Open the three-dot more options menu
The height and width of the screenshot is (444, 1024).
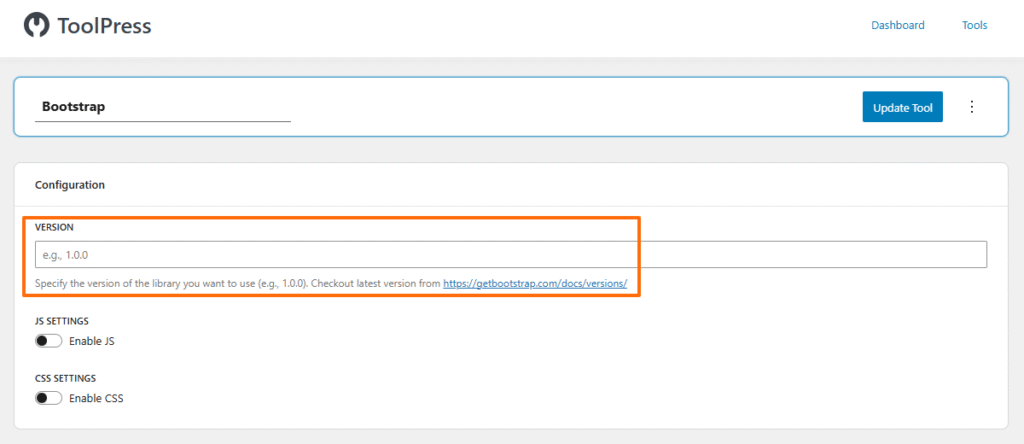click(972, 106)
